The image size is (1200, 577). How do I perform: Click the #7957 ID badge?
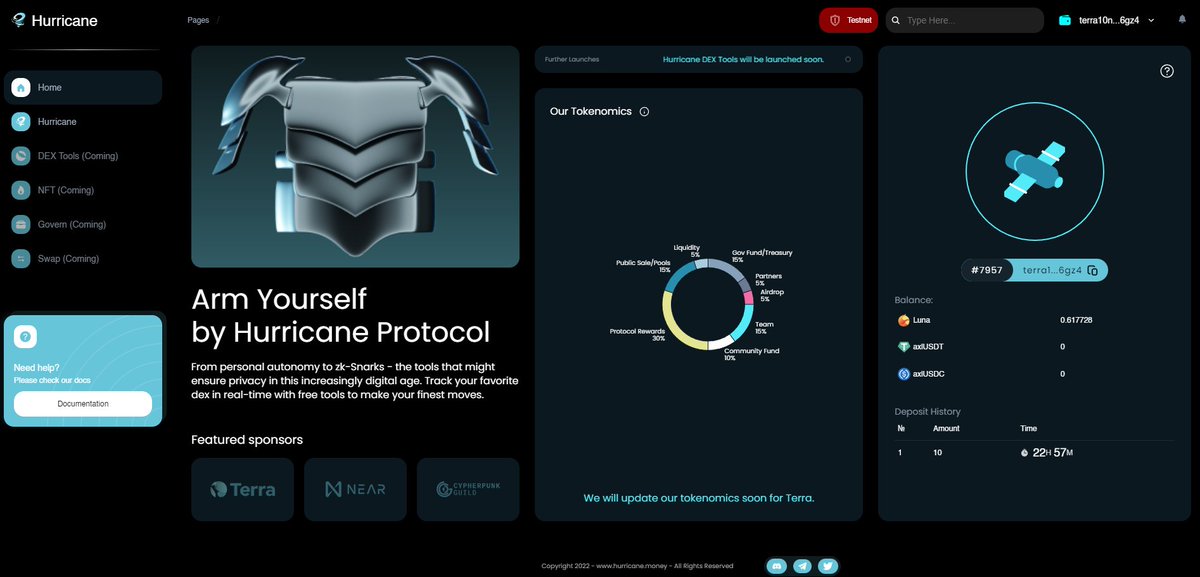(x=985, y=270)
